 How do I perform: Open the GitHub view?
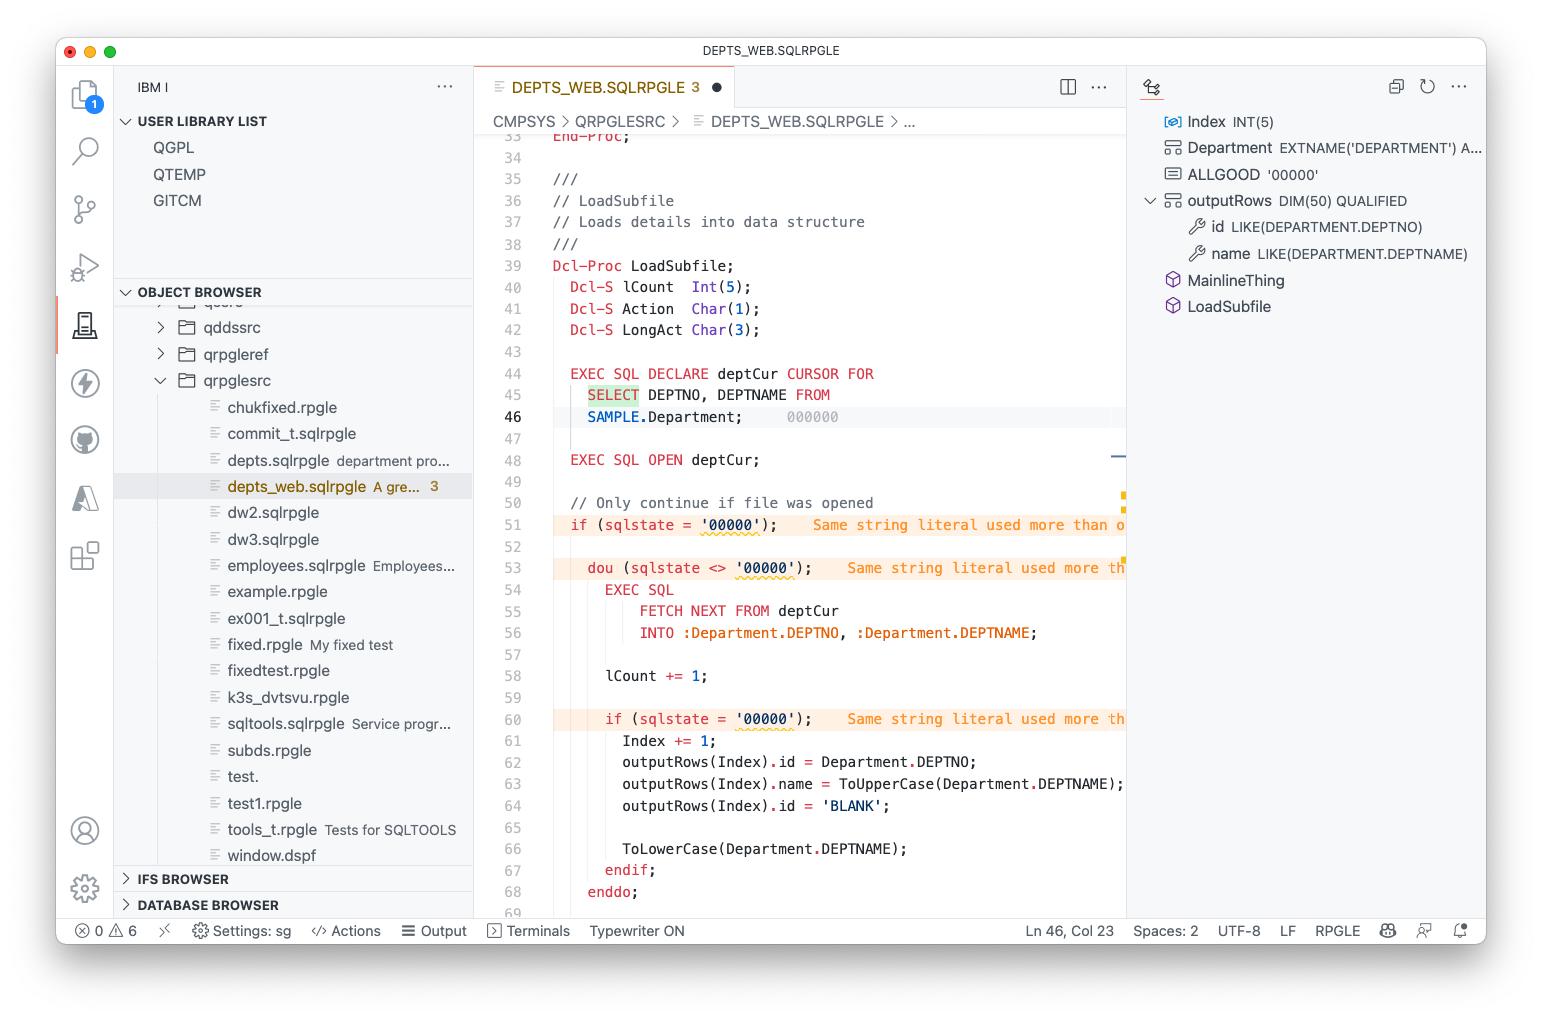tap(85, 440)
